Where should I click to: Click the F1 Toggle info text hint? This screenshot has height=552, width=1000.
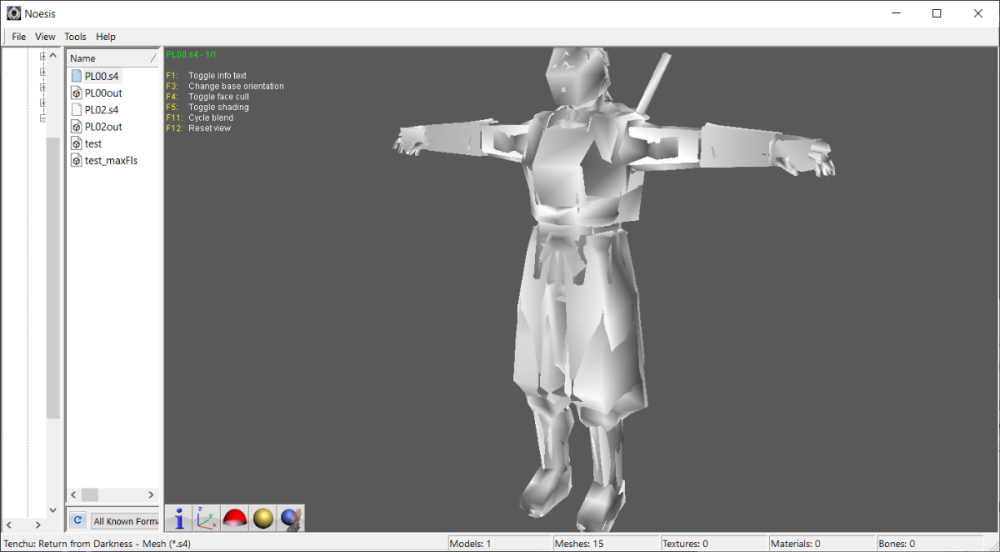pos(206,75)
